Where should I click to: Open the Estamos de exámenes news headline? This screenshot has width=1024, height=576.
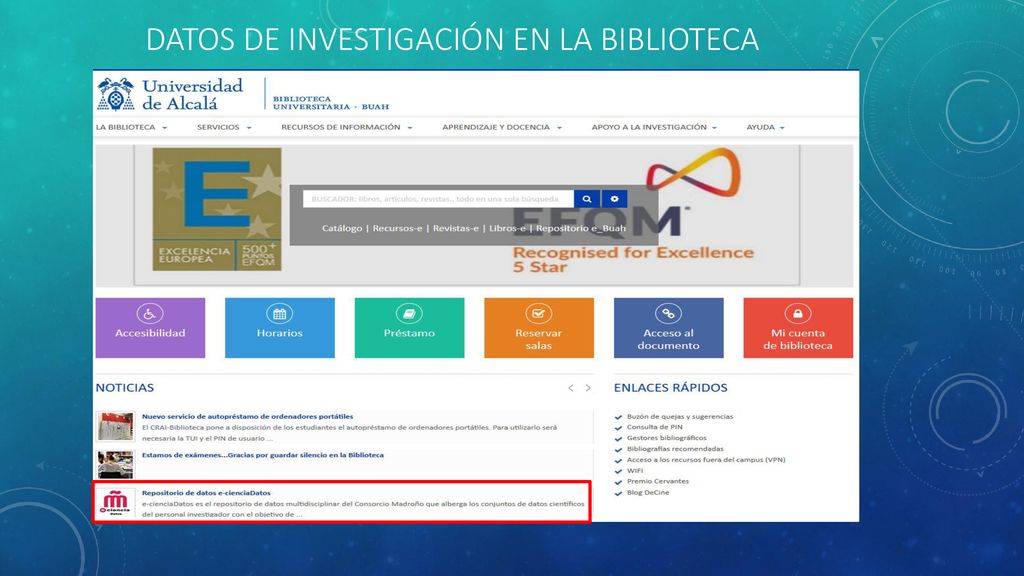tap(263, 455)
